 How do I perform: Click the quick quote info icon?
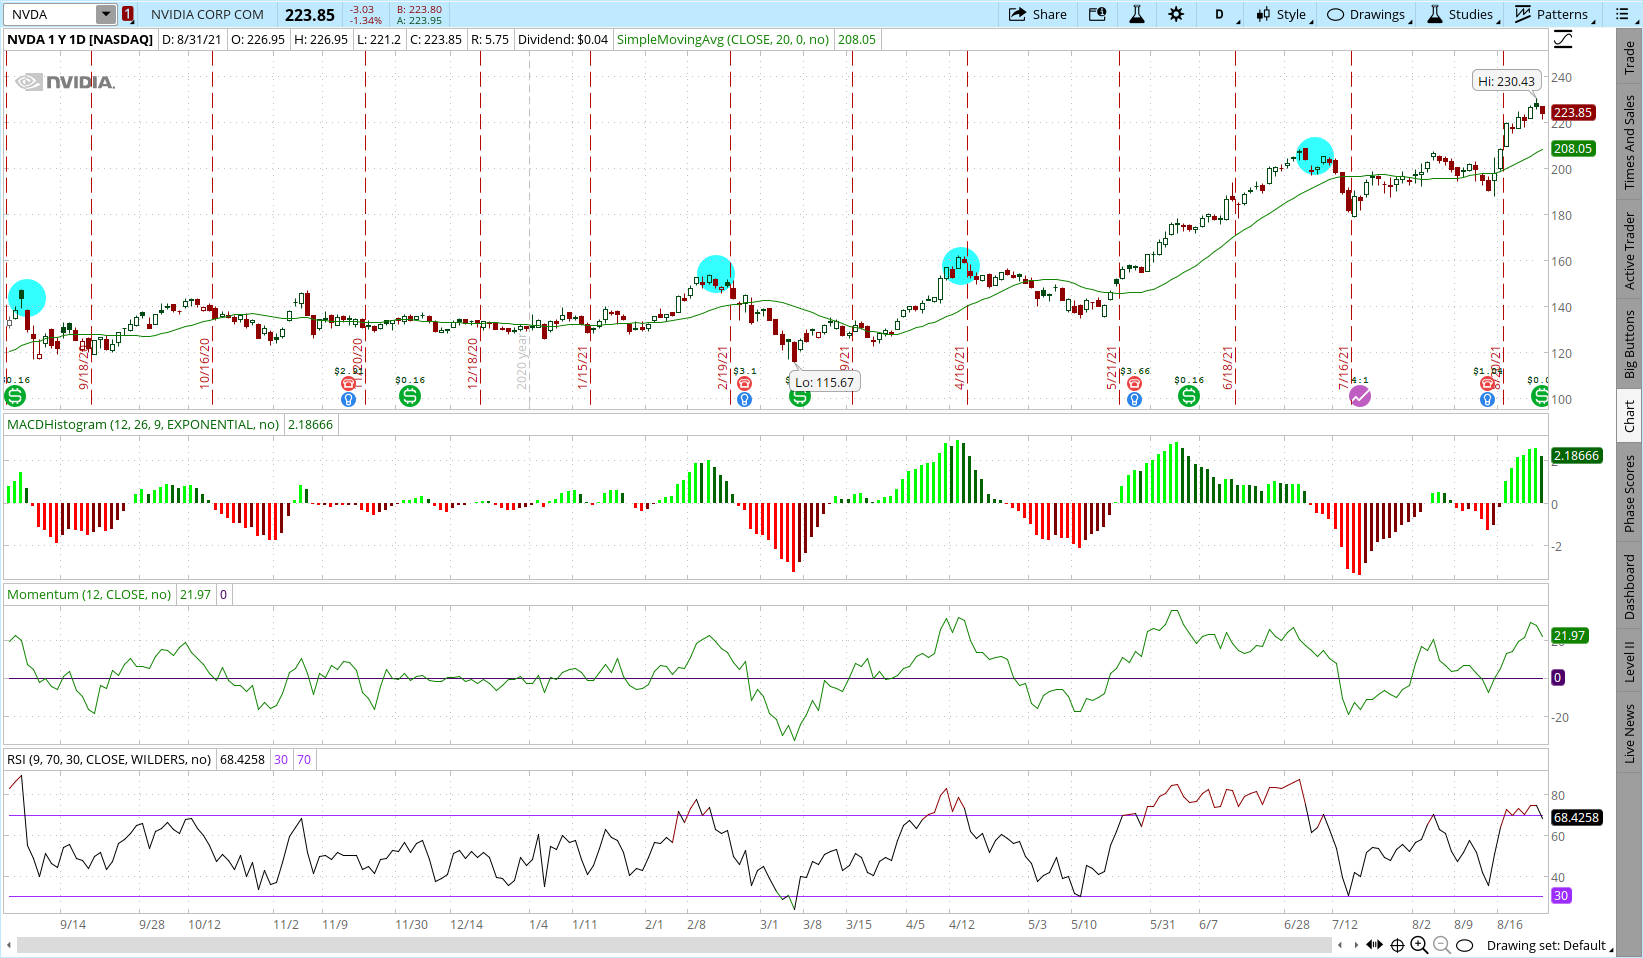point(1097,14)
